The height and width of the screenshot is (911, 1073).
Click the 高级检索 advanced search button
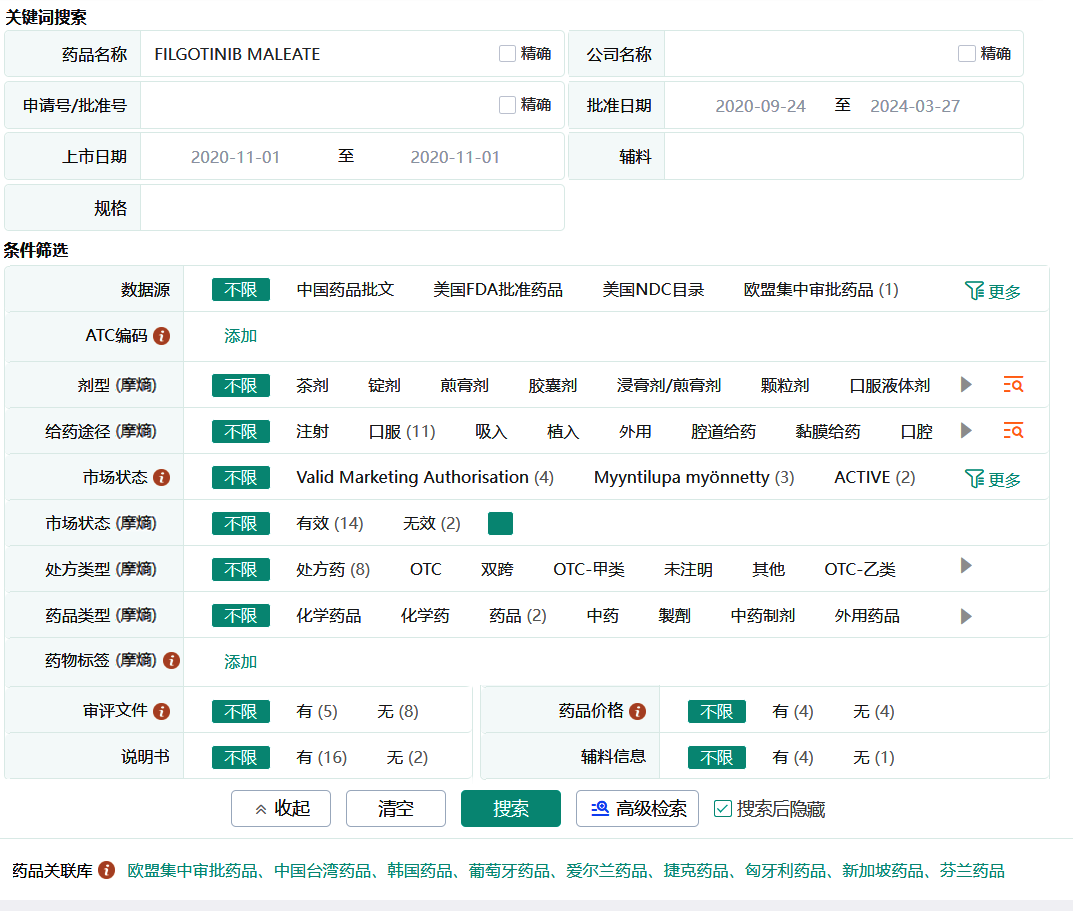click(639, 809)
